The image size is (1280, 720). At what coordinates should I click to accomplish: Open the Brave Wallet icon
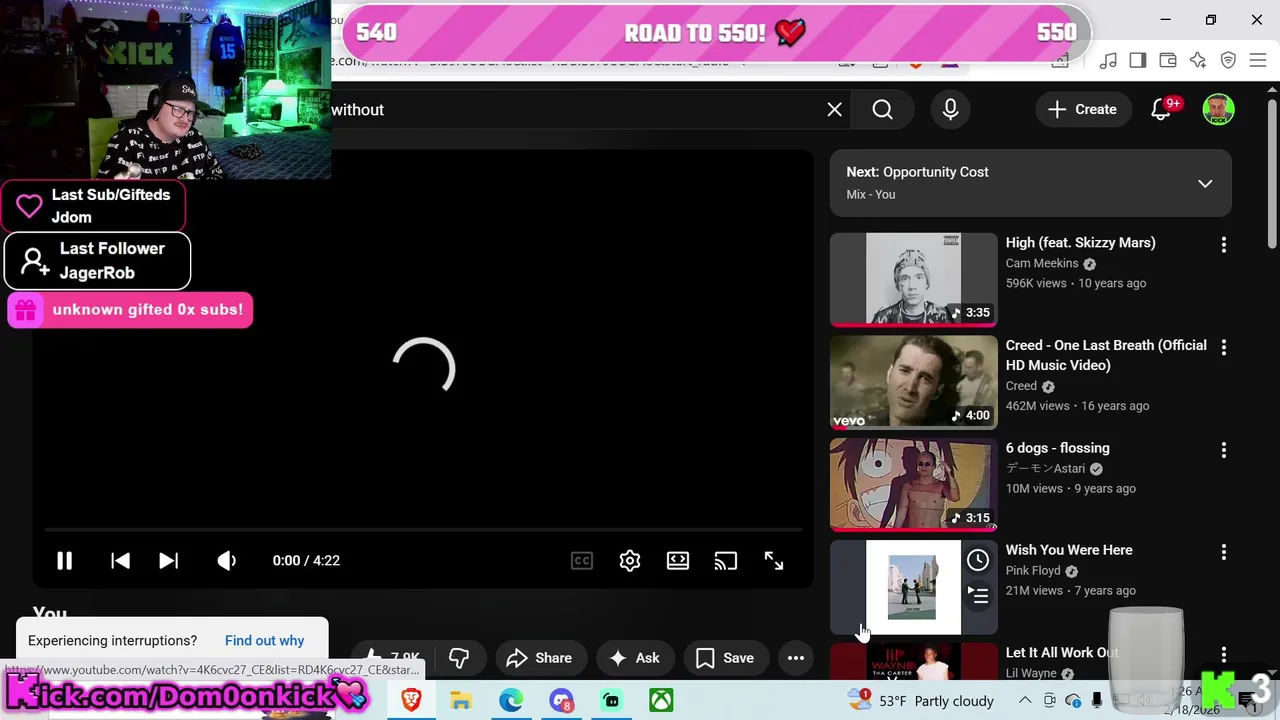tap(1168, 61)
